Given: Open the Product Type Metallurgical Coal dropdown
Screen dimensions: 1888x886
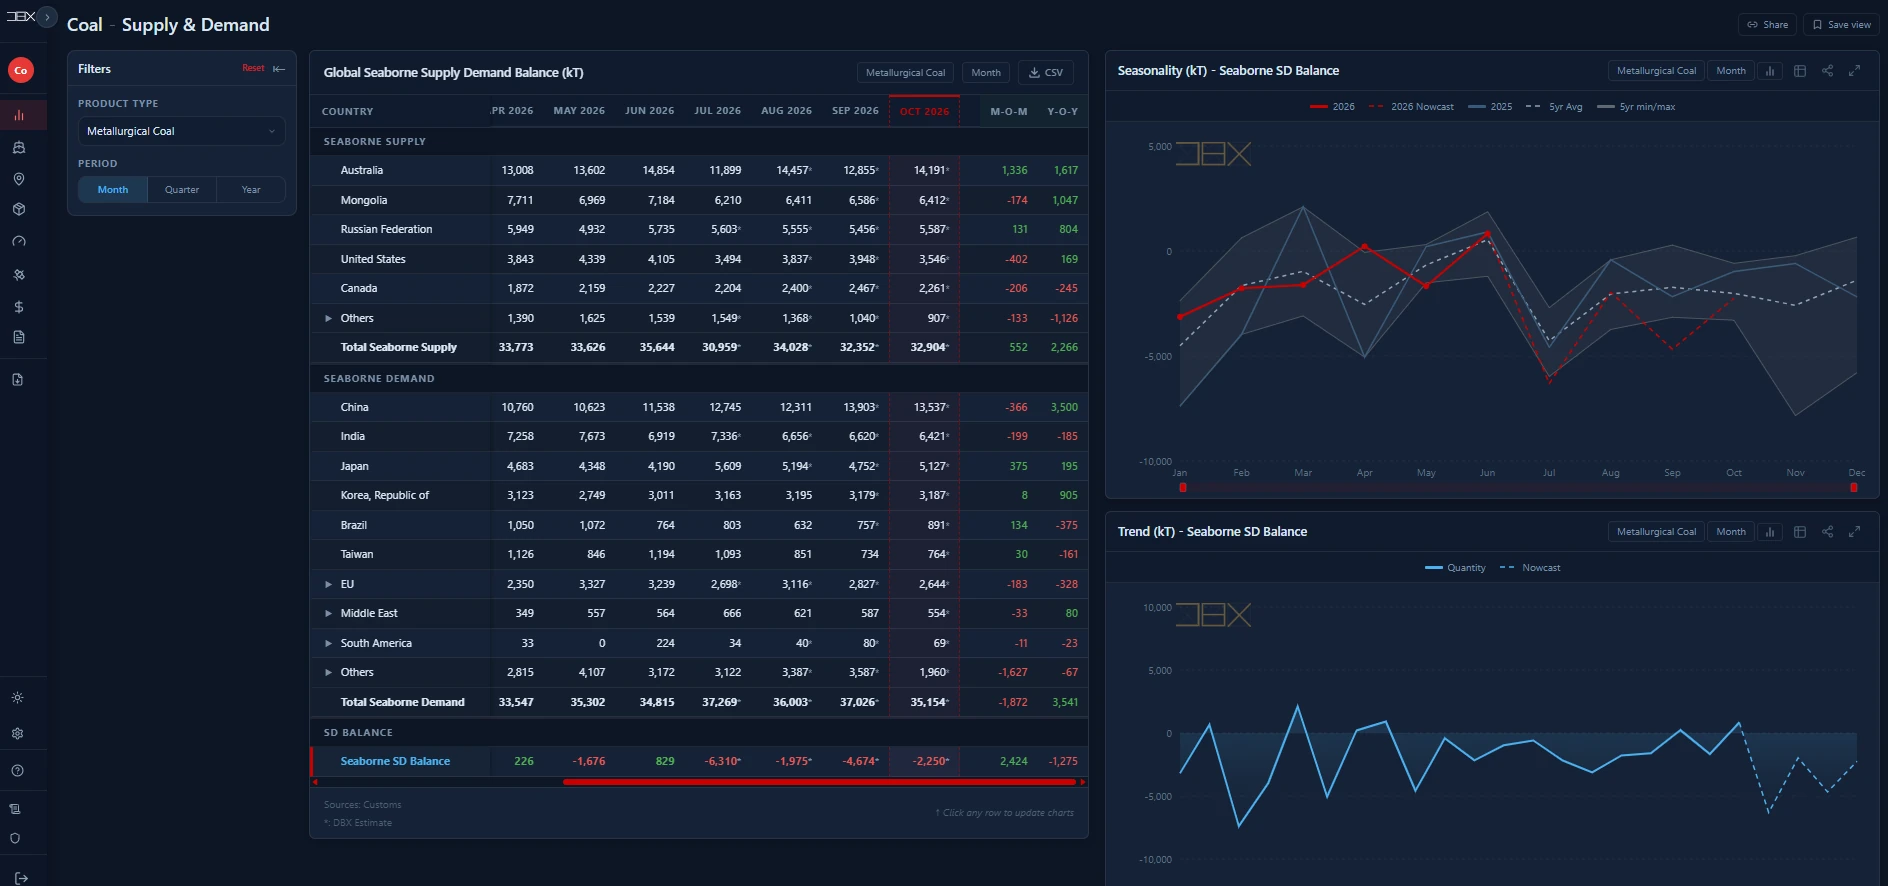Looking at the screenshot, I should pyautogui.click(x=181, y=131).
